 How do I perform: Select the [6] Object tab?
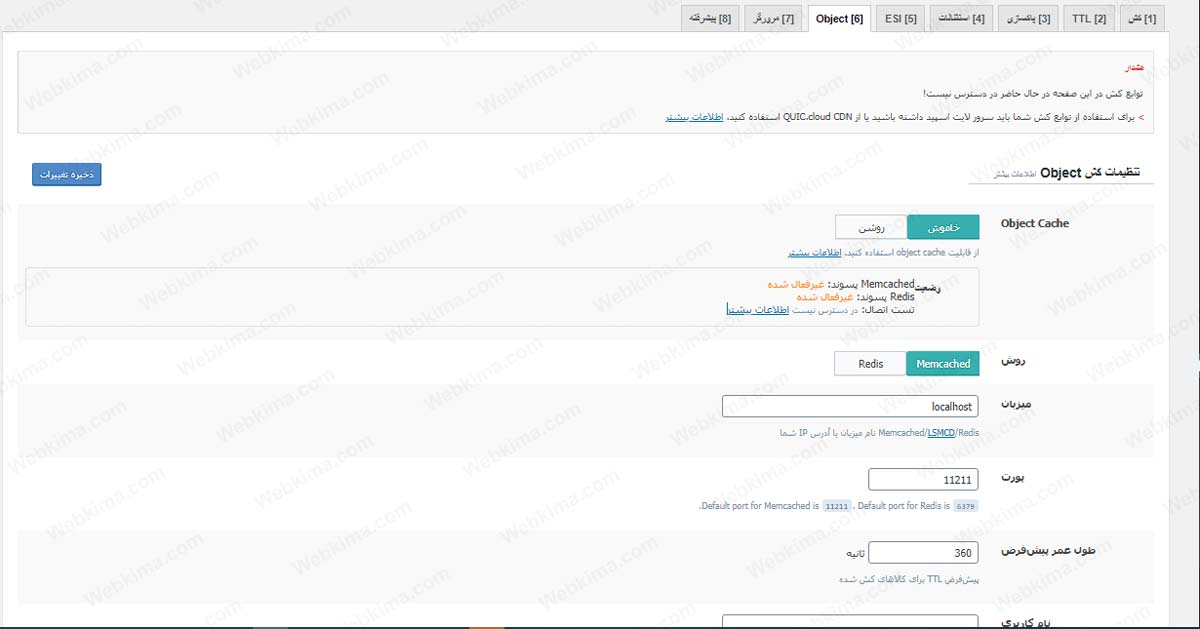(839, 19)
